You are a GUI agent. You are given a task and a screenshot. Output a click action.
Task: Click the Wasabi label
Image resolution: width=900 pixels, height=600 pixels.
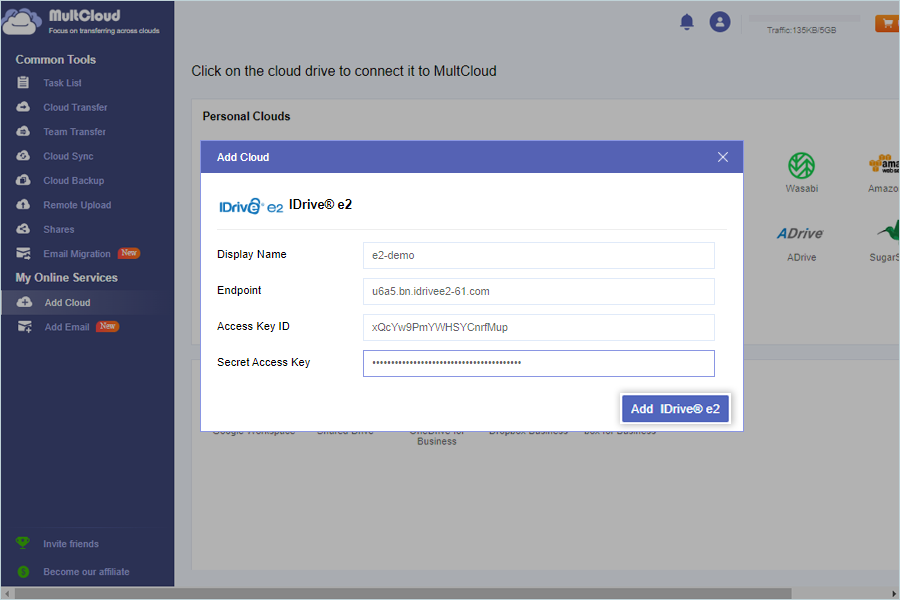801,188
